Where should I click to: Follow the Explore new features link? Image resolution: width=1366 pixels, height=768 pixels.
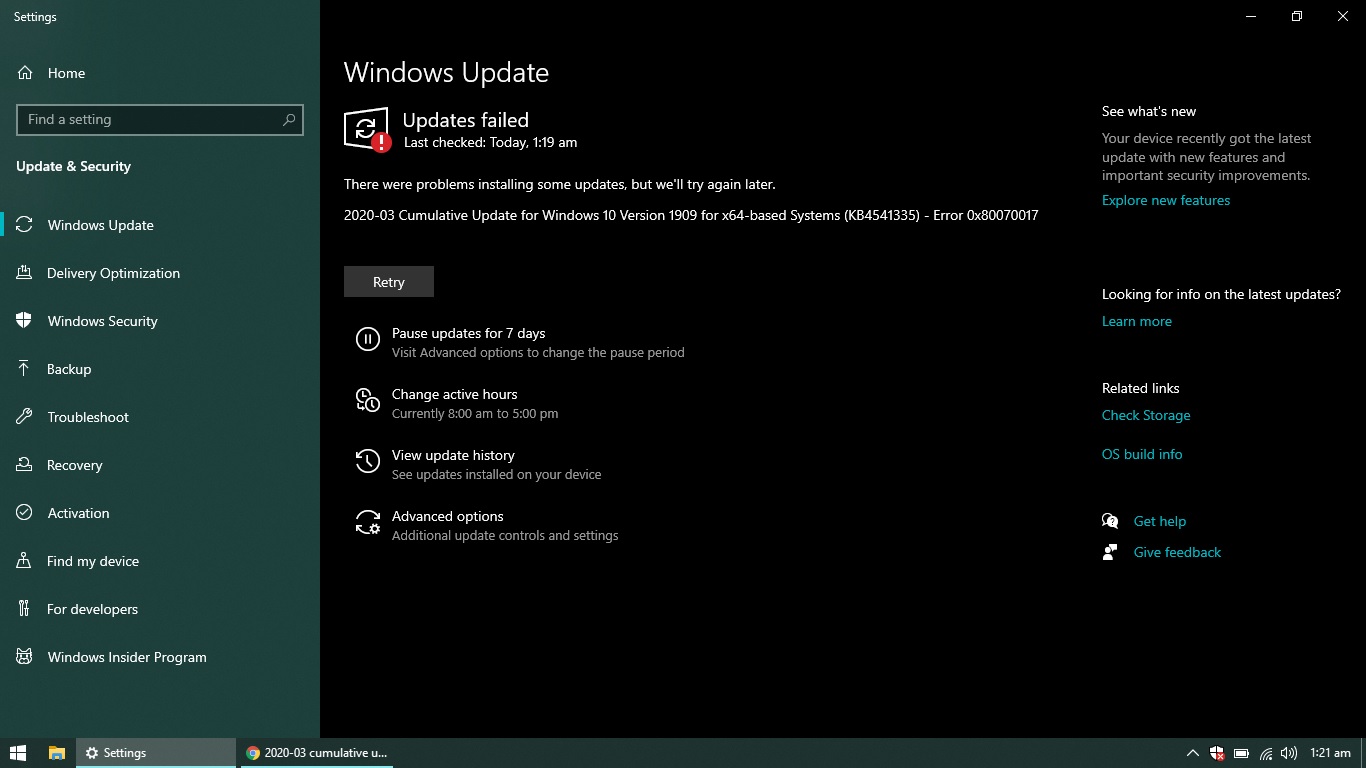[1166, 200]
